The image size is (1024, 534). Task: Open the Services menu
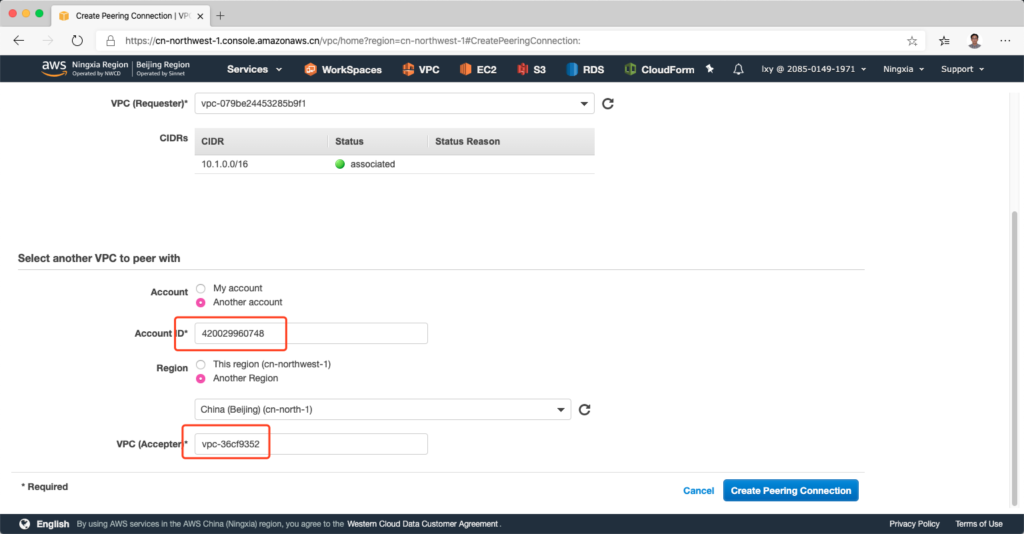click(254, 69)
